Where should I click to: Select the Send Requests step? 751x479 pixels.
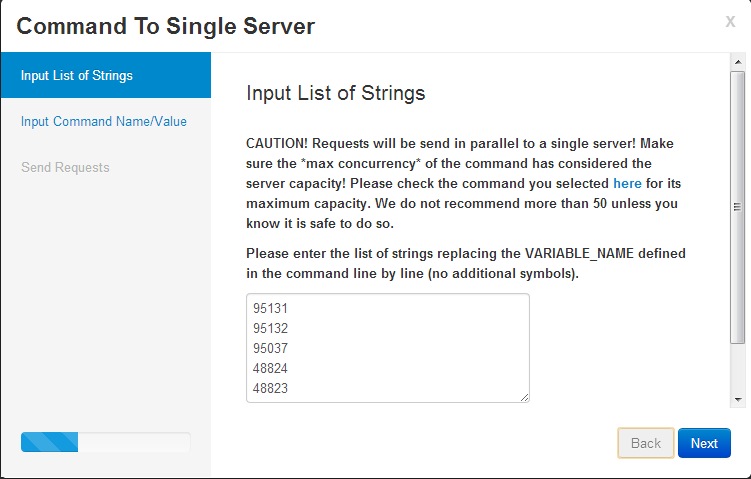tap(65, 167)
